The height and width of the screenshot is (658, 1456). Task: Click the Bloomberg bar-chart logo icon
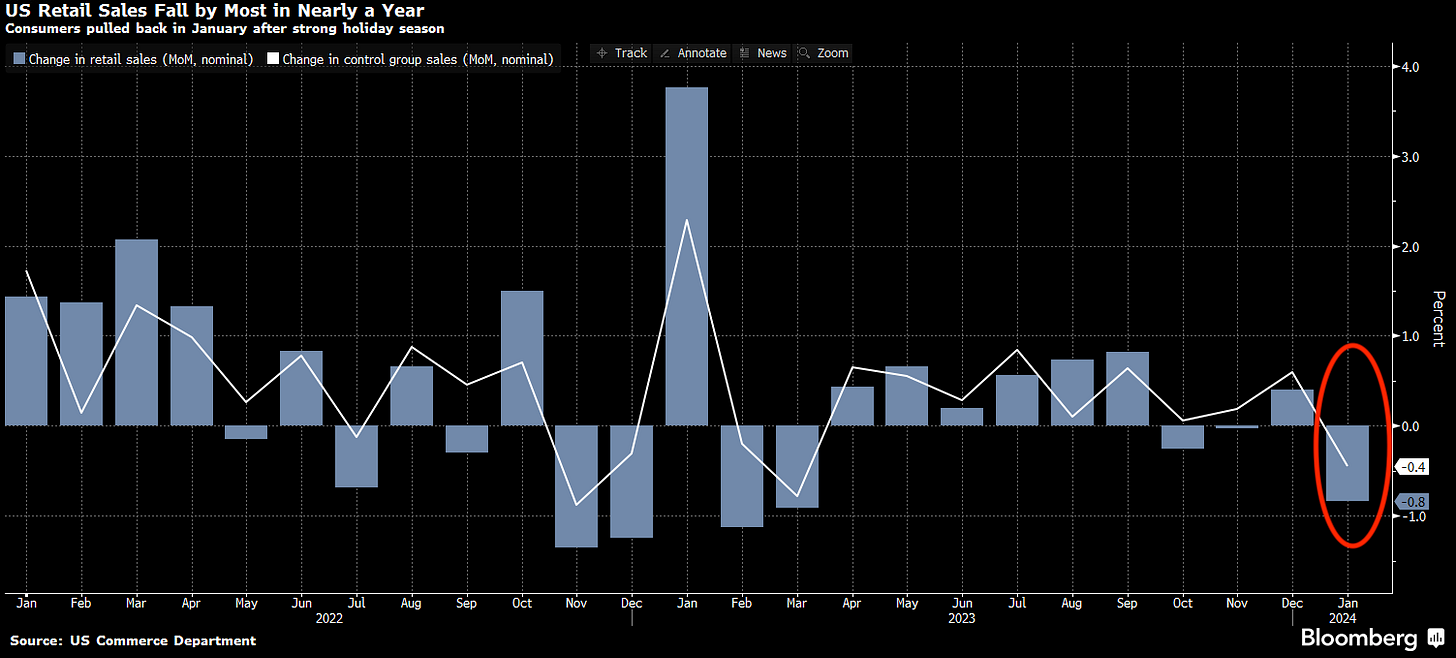pyautogui.click(x=1437, y=638)
